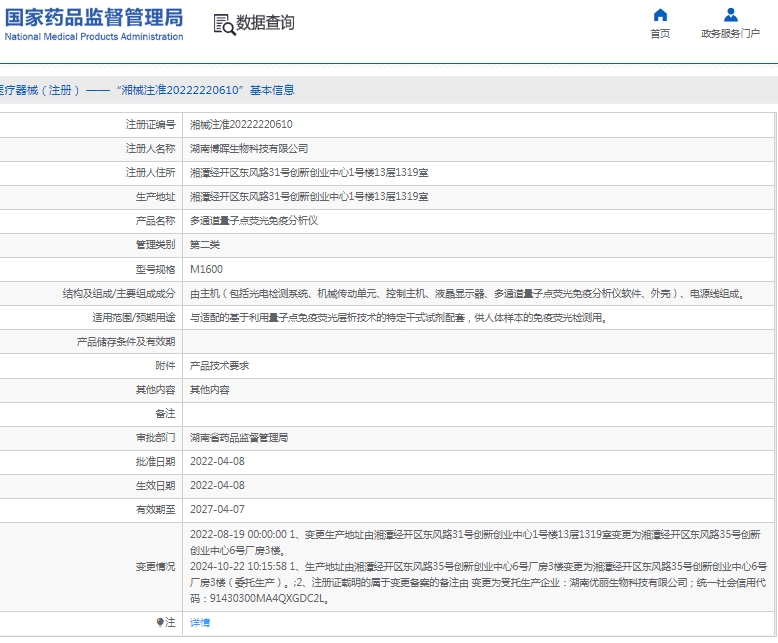This screenshot has height=643, width=778.
Task: Click the National Medical Products Administration subtitle
Action: tap(94, 37)
